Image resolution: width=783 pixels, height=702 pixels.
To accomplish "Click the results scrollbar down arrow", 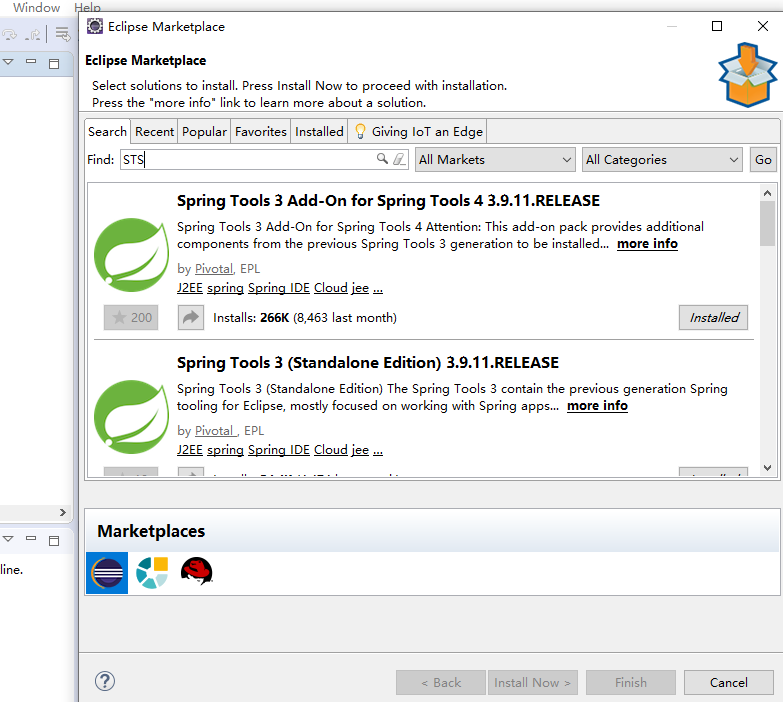I will [767, 468].
